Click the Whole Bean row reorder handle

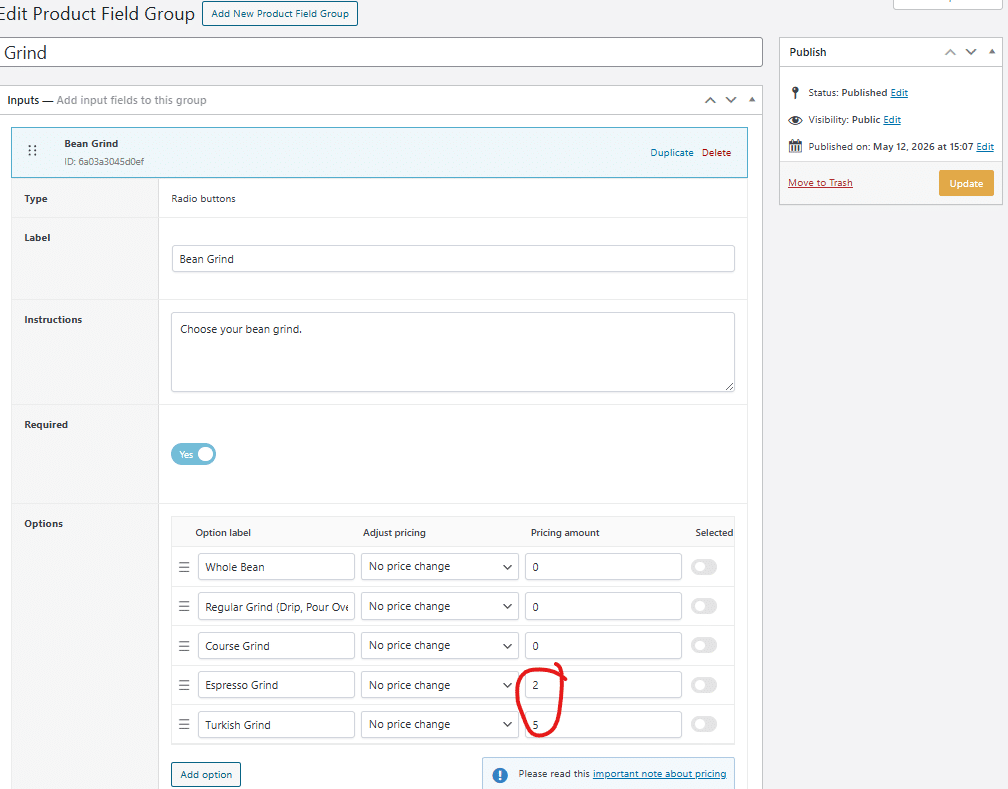pyautogui.click(x=184, y=567)
